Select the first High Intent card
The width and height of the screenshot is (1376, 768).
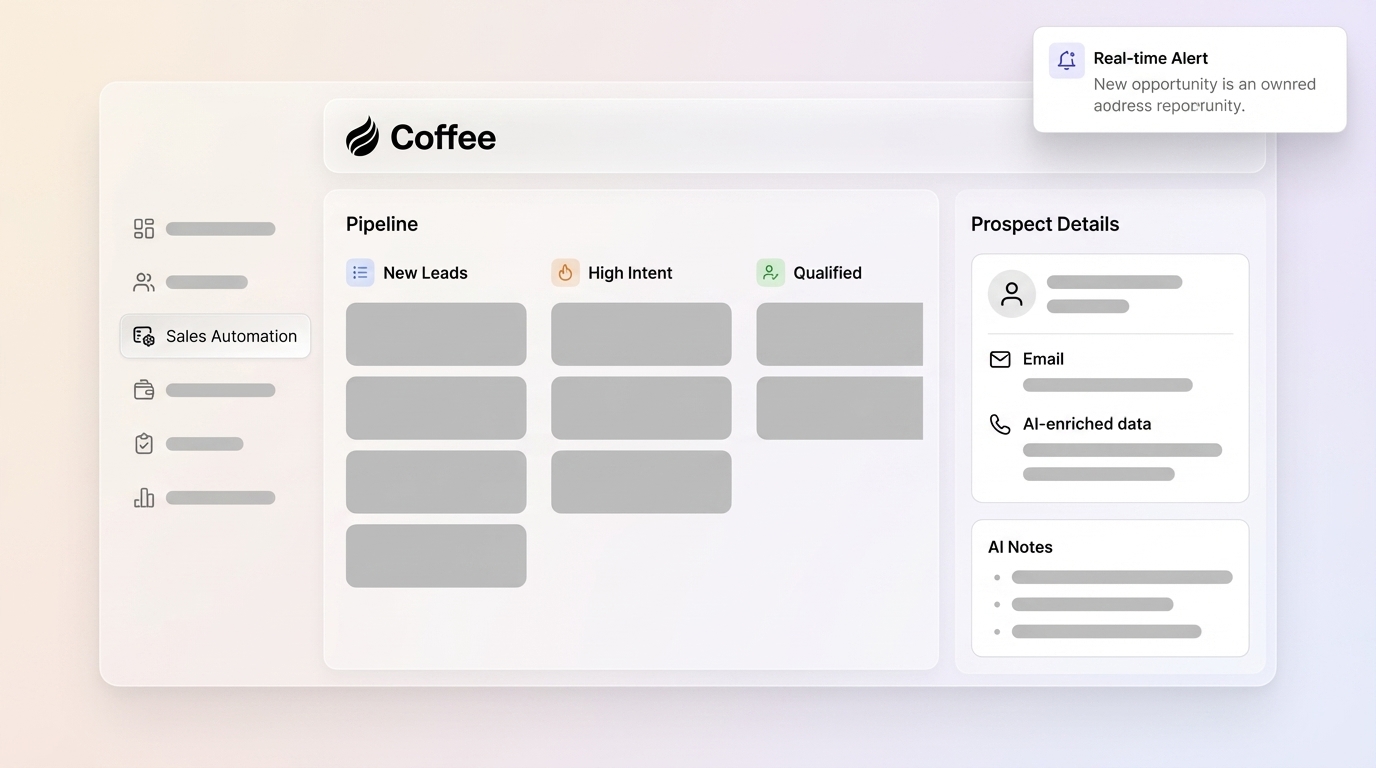(x=641, y=334)
